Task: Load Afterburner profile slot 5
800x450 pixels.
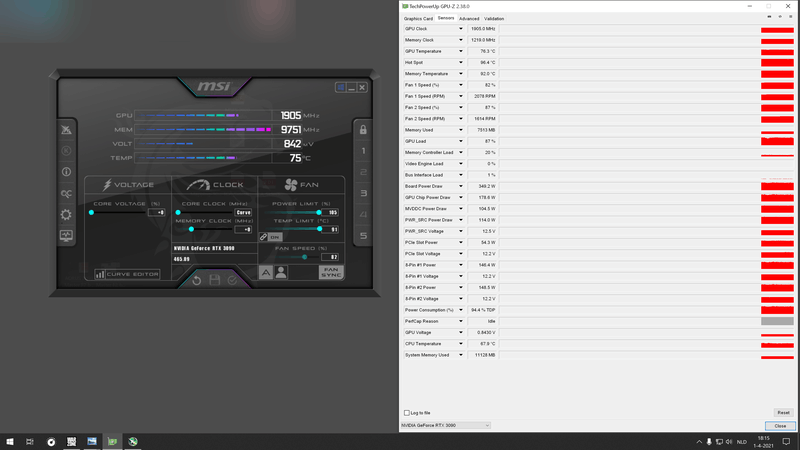Action: [363, 236]
